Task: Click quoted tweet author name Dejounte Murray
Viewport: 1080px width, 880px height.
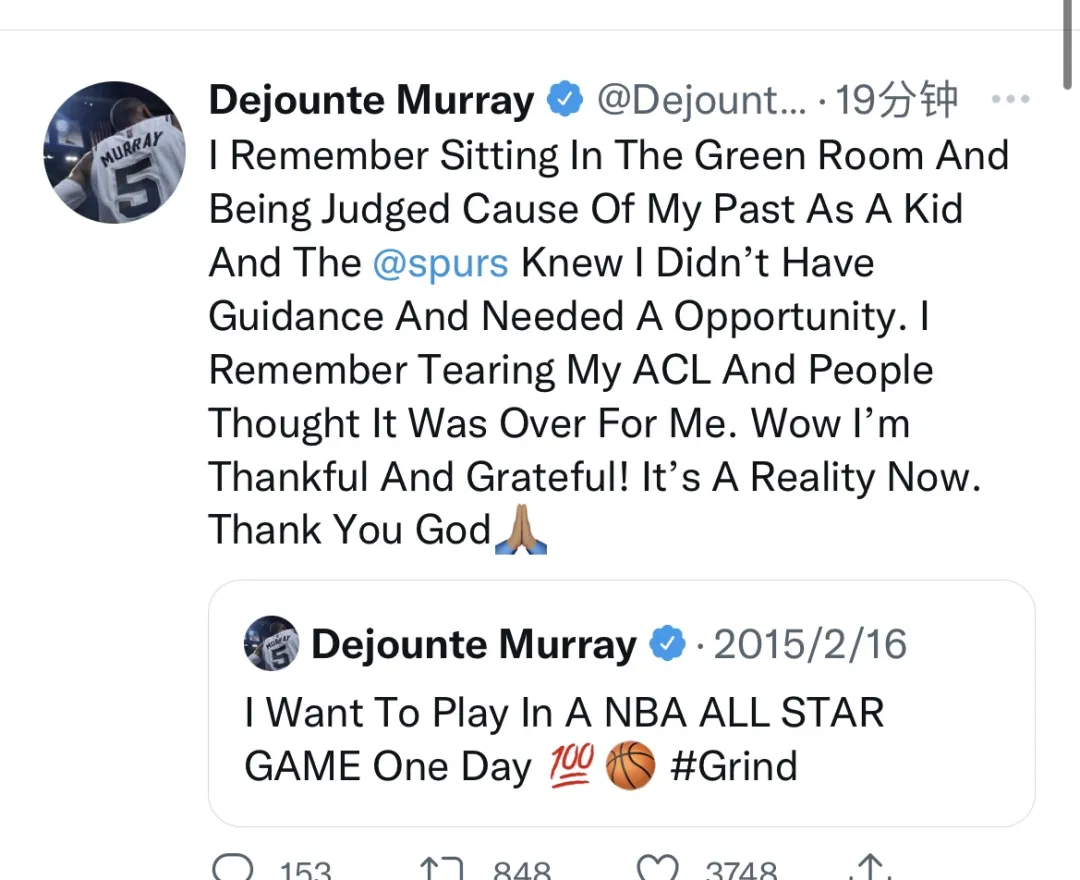Action: coord(474,645)
